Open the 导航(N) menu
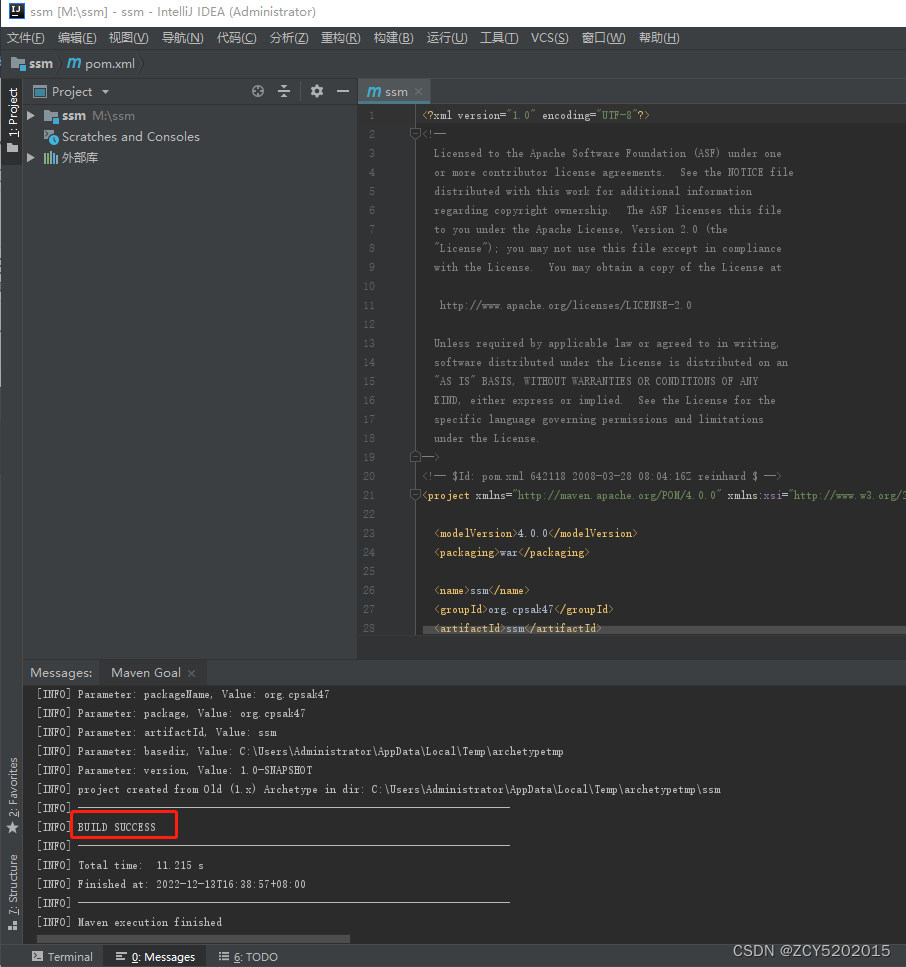The height and width of the screenshot is (967, 906). (x=182, y=38)
